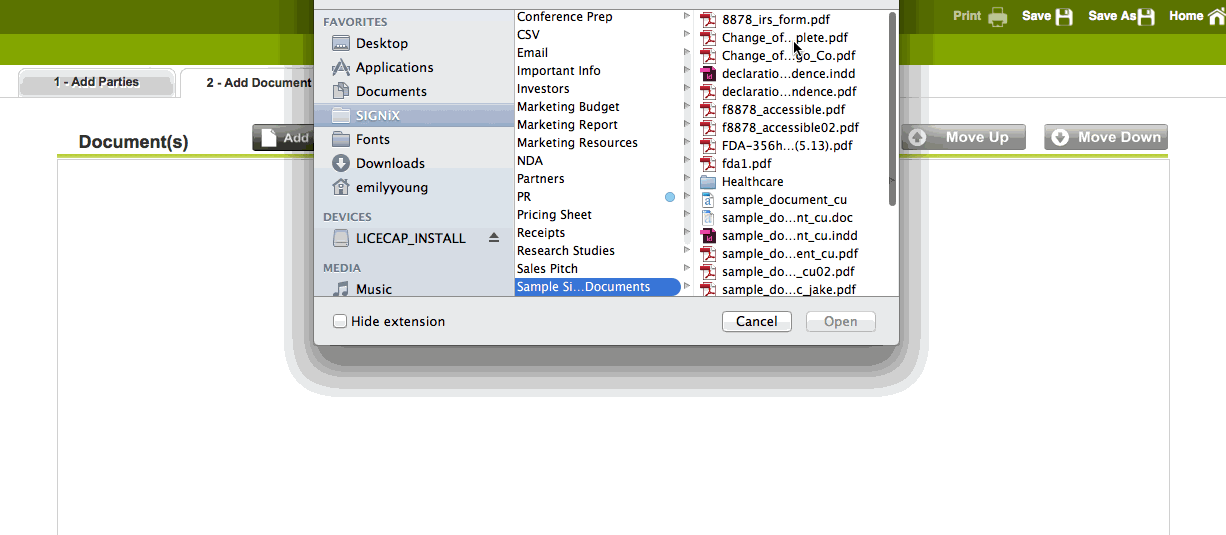Click the Move Down button

coord(1106,137)
